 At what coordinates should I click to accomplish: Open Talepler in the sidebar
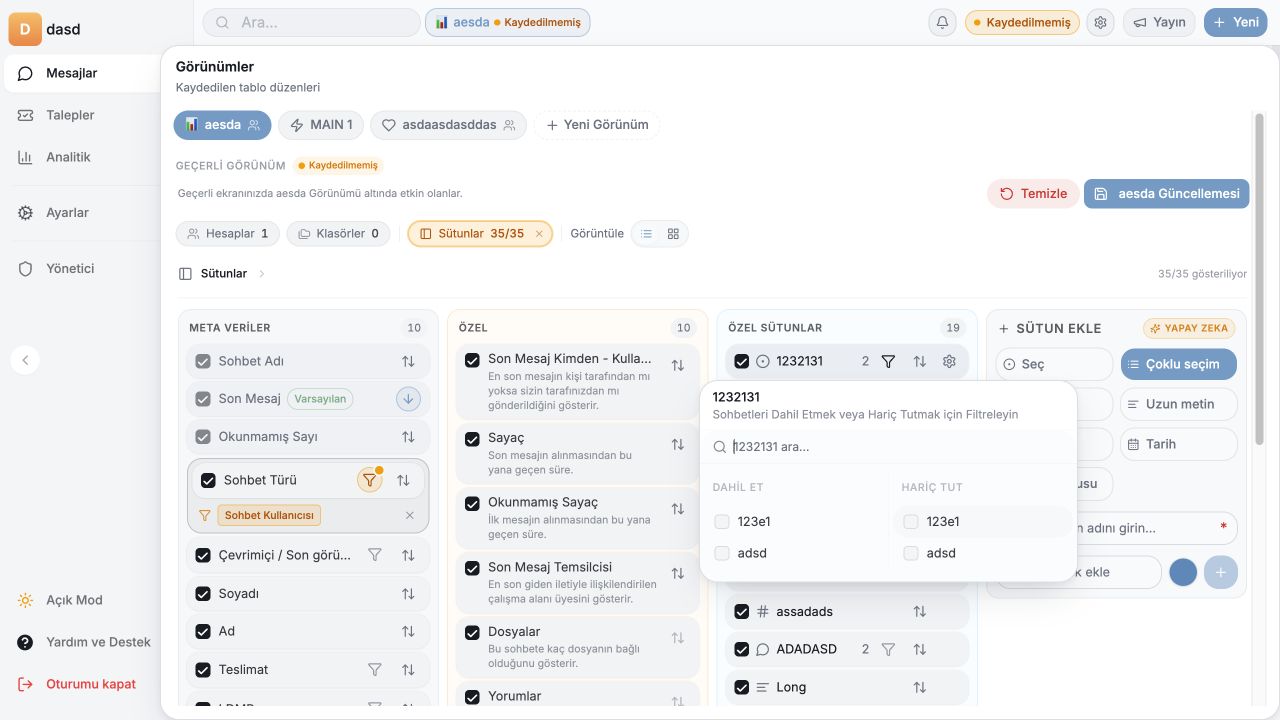point(81,115)
